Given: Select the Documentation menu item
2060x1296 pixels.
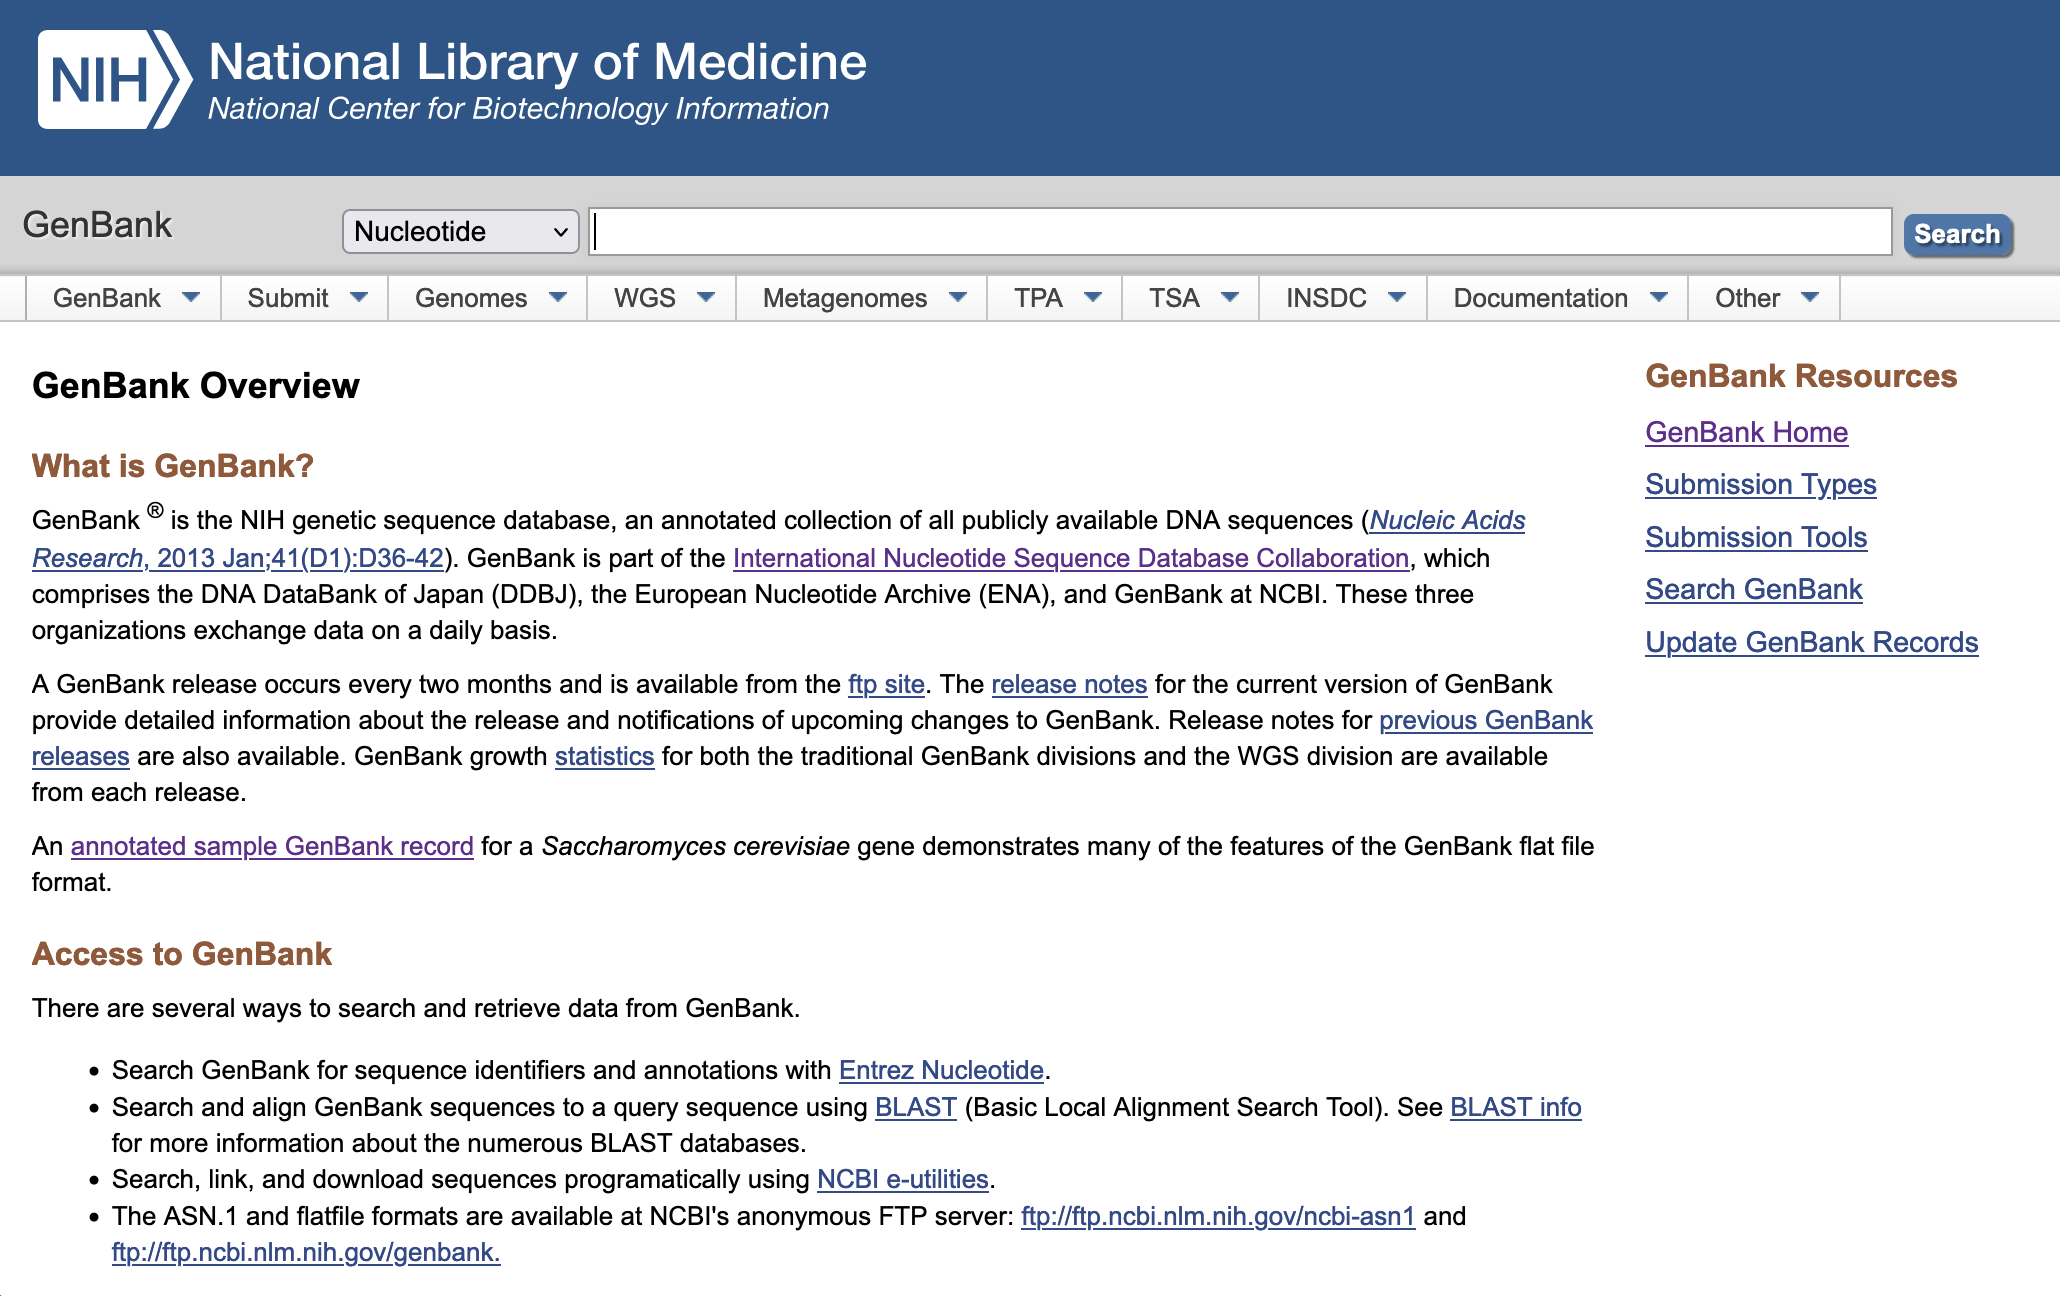Looking at the screenshot, I should (x=1540, y=298).
